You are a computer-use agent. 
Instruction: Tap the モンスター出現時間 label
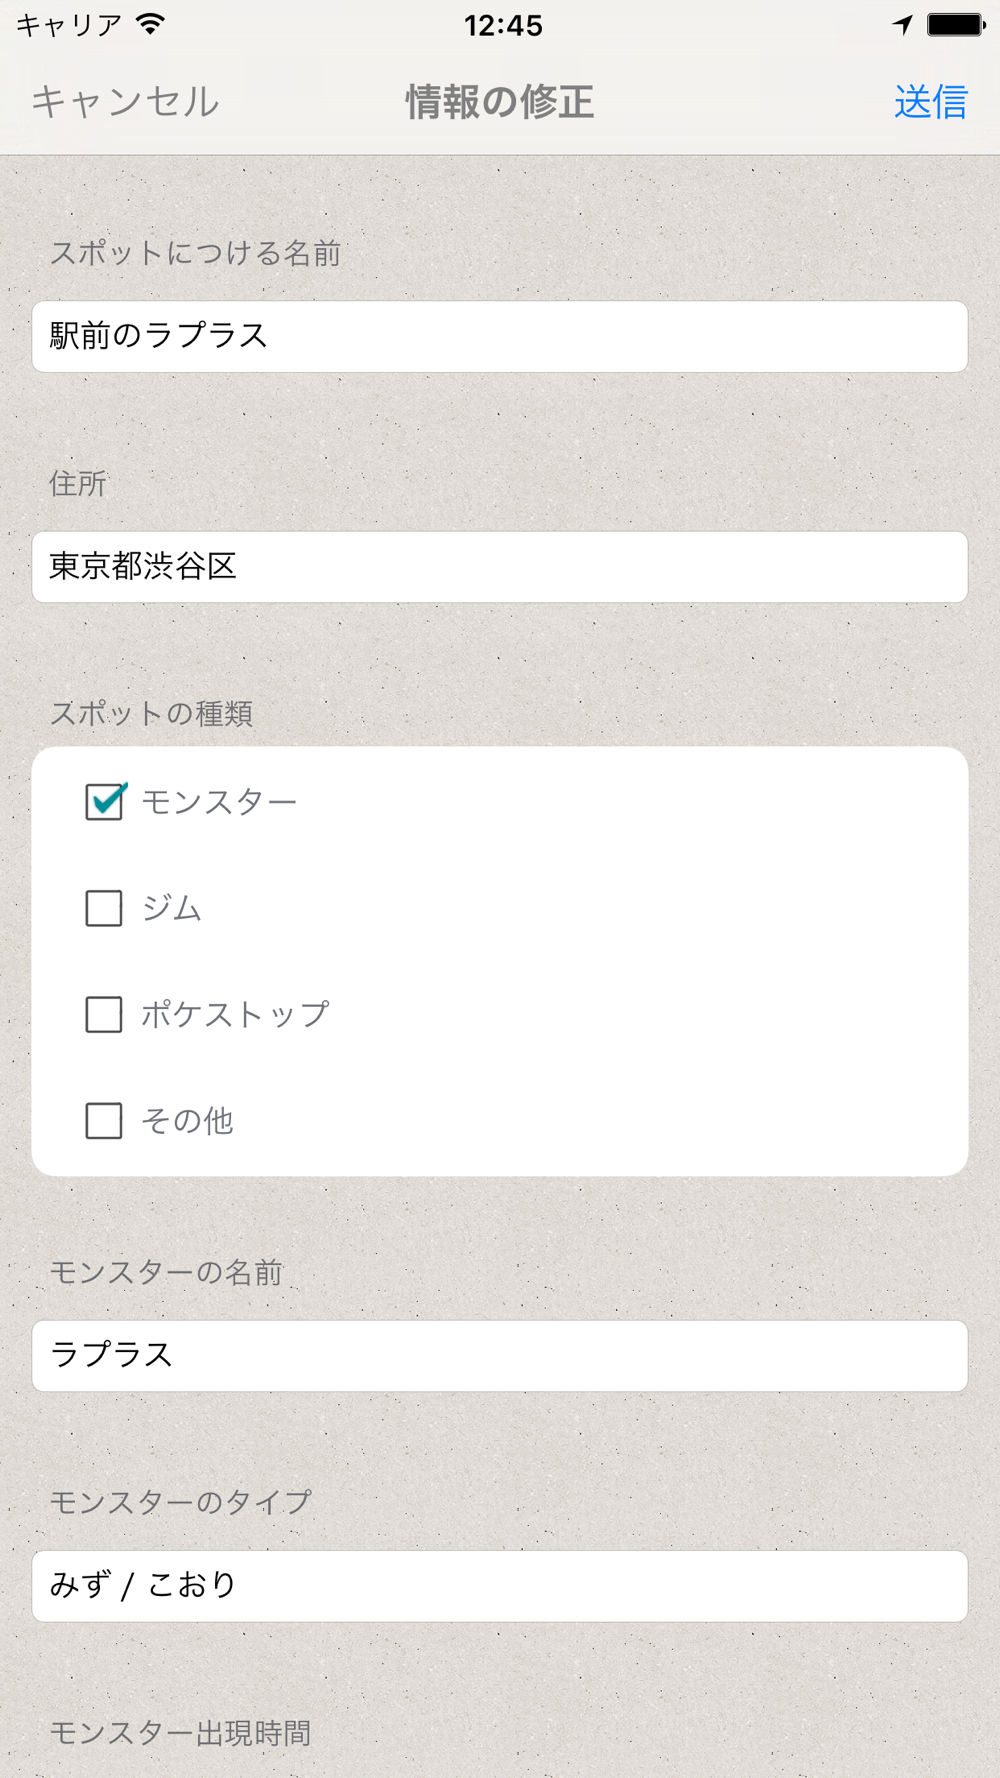pyautogui.click(x=184, y=1735)
